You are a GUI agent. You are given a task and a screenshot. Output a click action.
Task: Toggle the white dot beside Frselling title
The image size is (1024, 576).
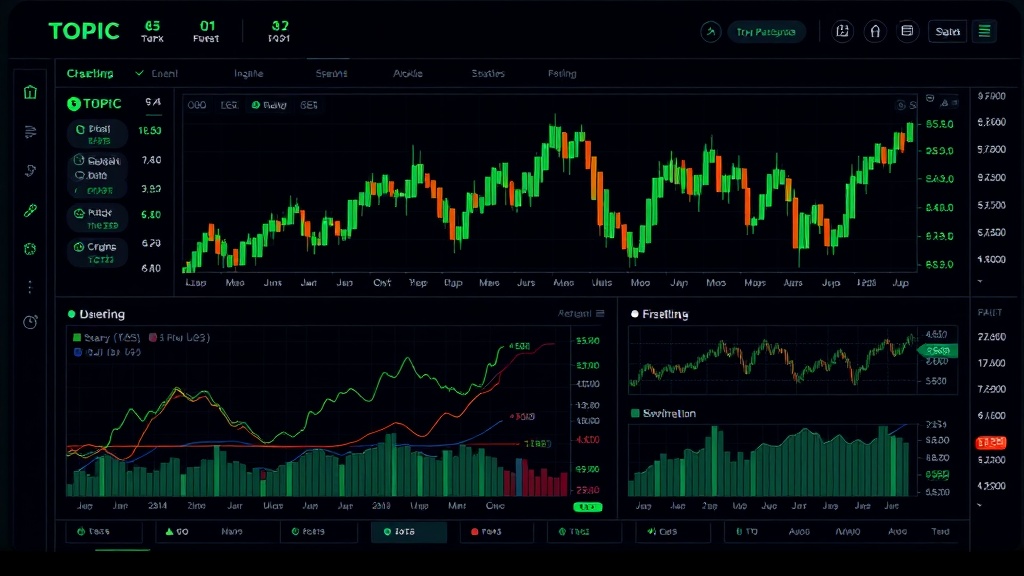point(634,314)
